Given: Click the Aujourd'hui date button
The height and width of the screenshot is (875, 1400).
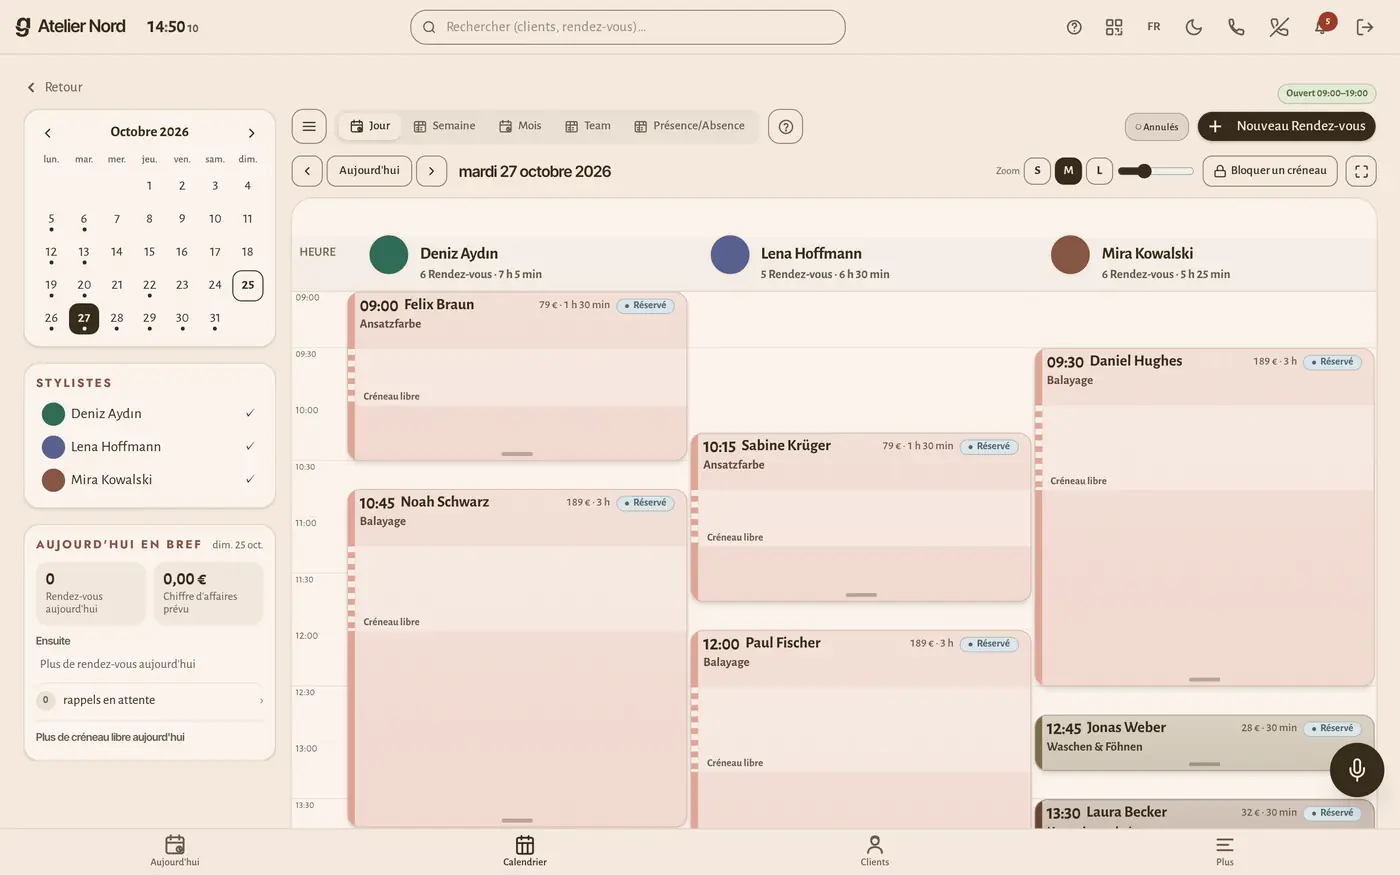Looking at the screenshot, I should (x=369, y=171).
